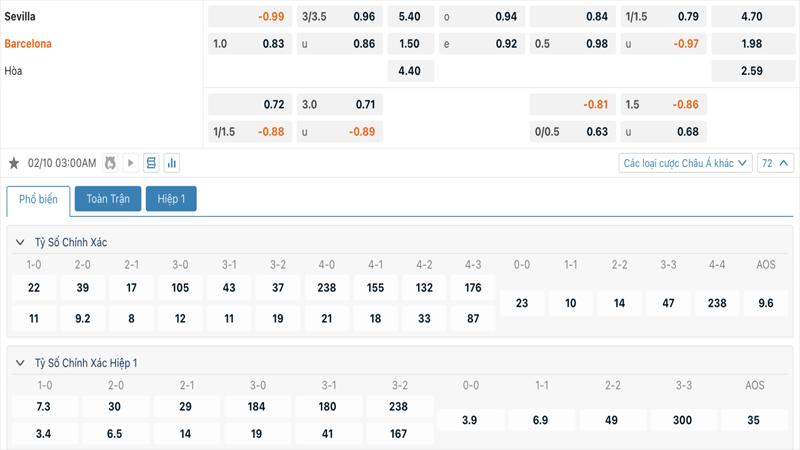Click the Barcelona team name
Image resolution: width=800 pixels, height=450 pixels.
click(x=28, y=44)
